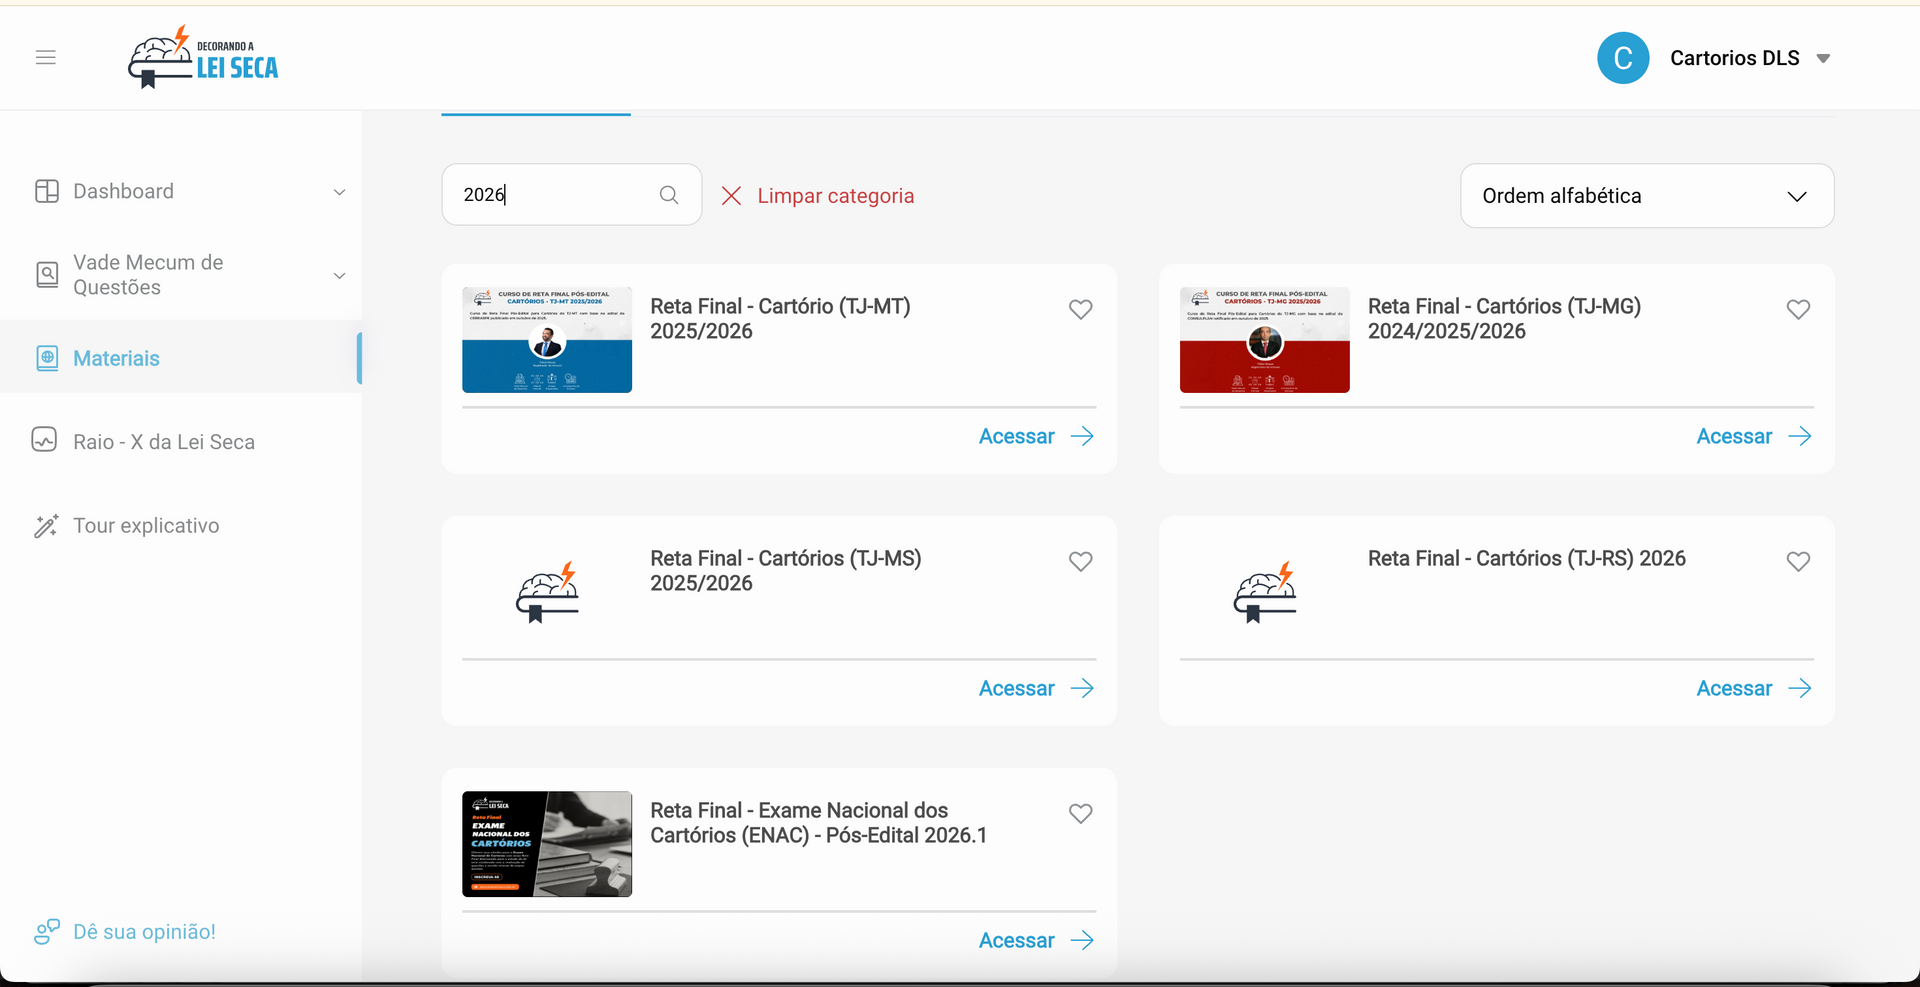Image resolution: width=1920 pixels, height=987 pixels.
Task: Click the Tour explicativo wand icon
Action: pos(46,526)
